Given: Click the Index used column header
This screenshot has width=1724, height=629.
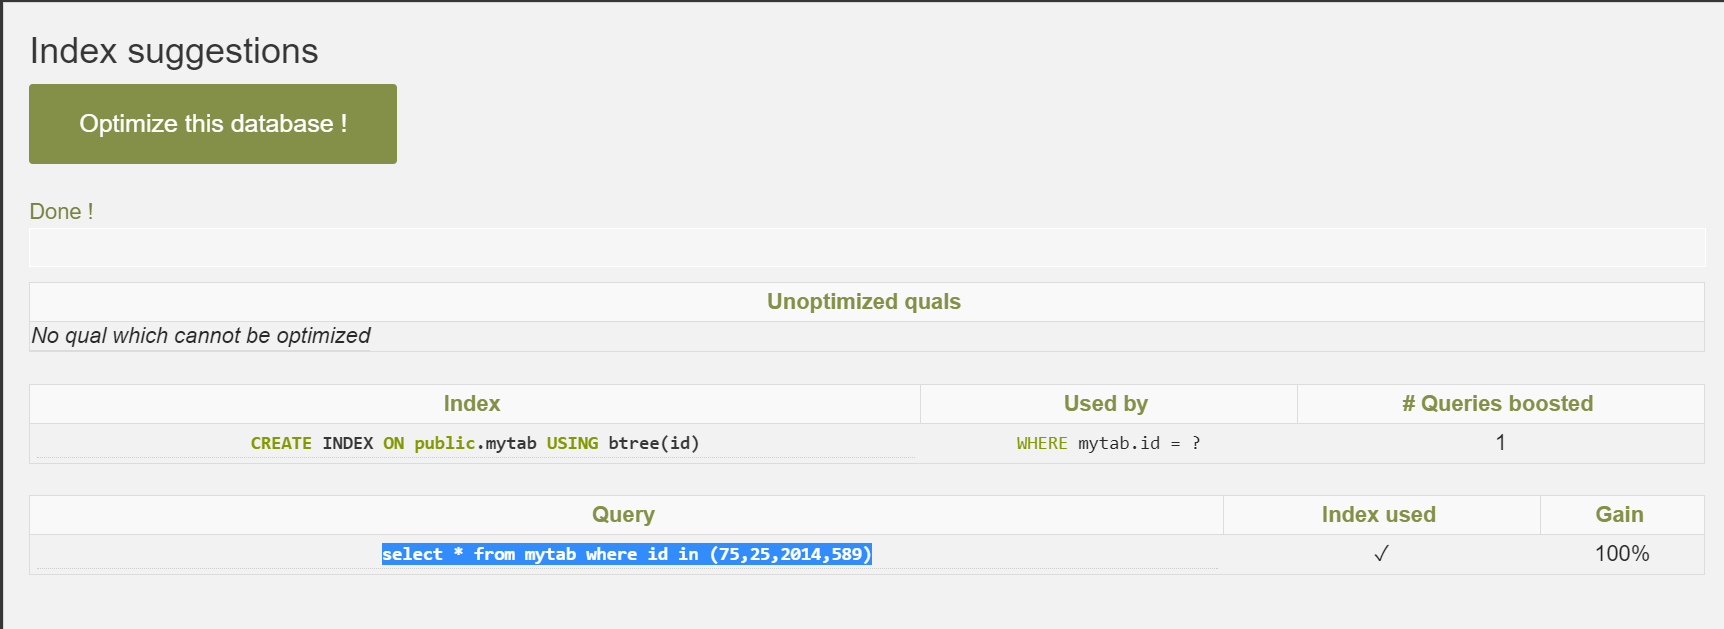Looking at the screenshot, I should pyautogui.click(x=1378, y=515).
